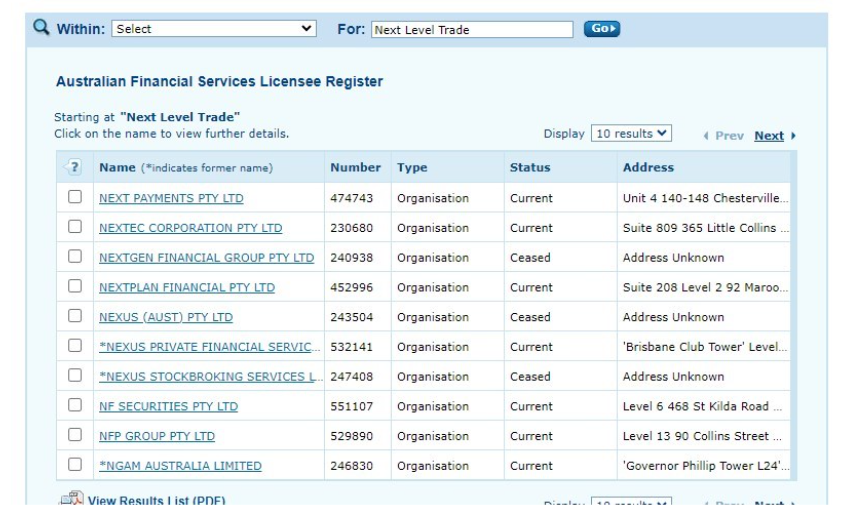Select checkbox for NEXUS PRIVATE FINANCIAL row
Screen dimensions: 852x508
(x=75, y=346)
